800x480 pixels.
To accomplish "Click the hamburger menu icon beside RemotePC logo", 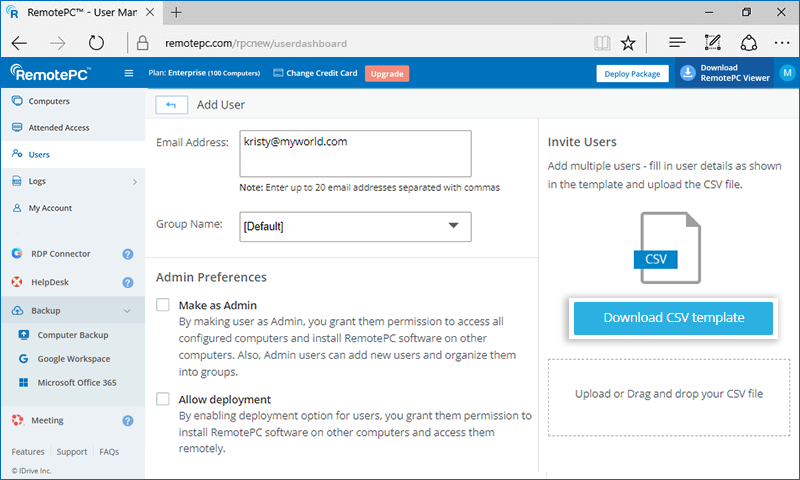I will point(128,73).
